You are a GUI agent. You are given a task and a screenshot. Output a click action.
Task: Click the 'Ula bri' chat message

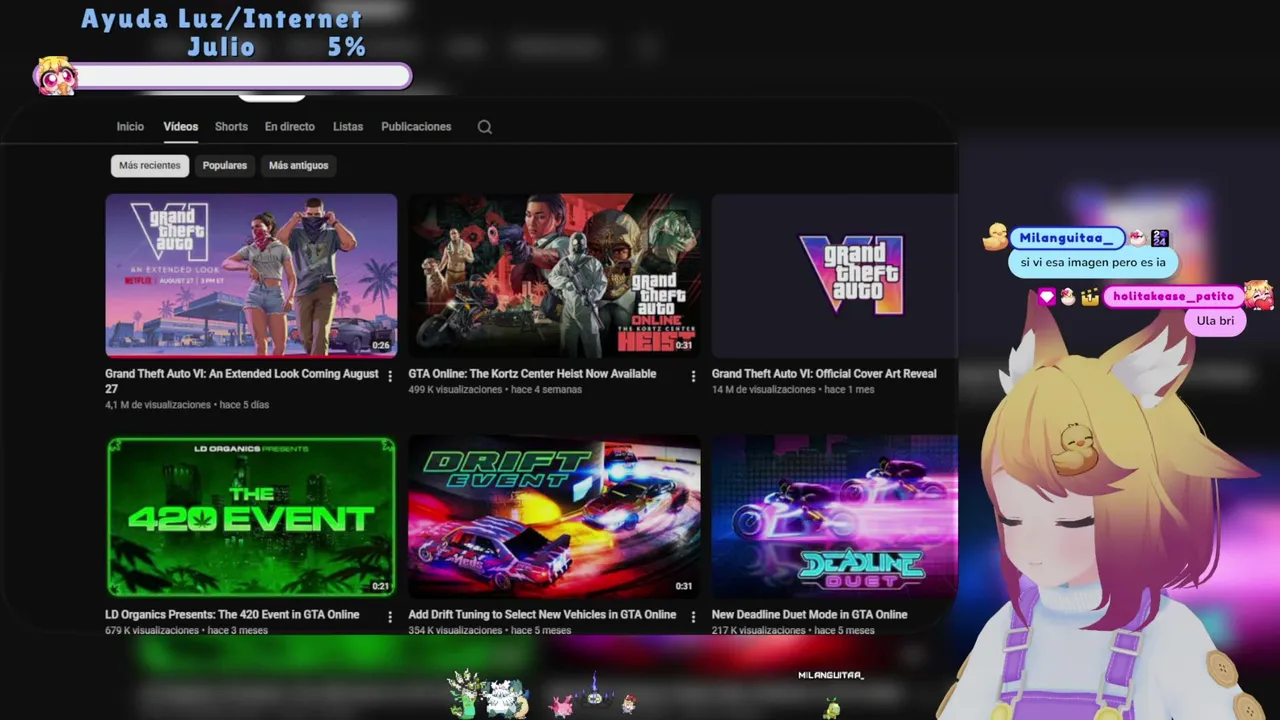click(1215, 321)
